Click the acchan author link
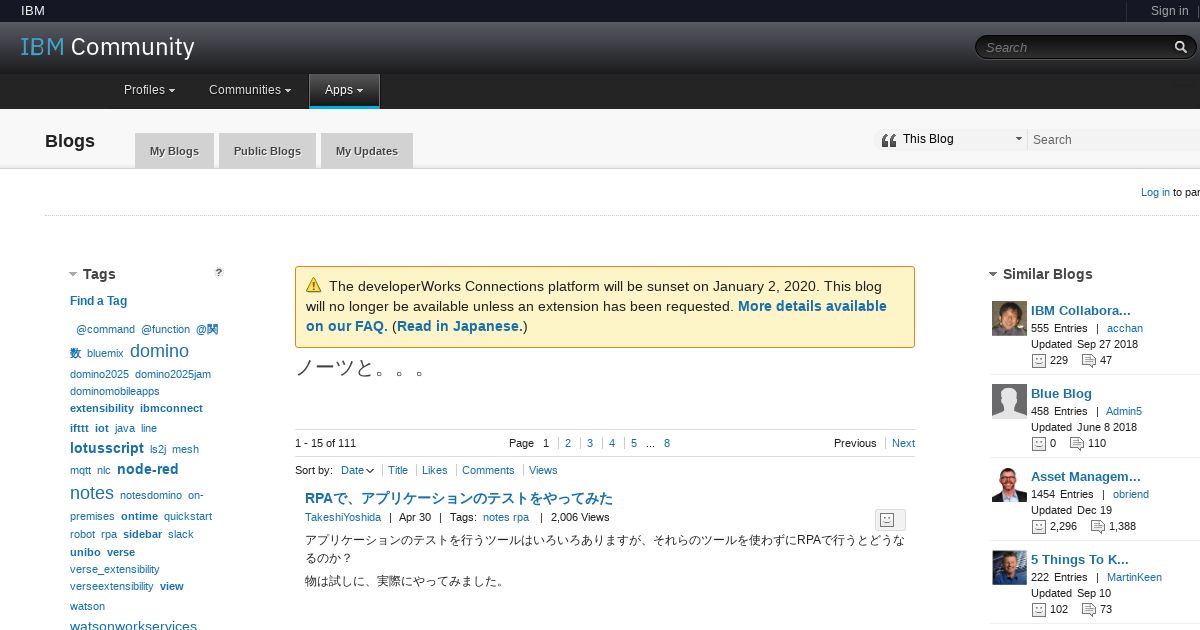 (x=1125, y=328)
